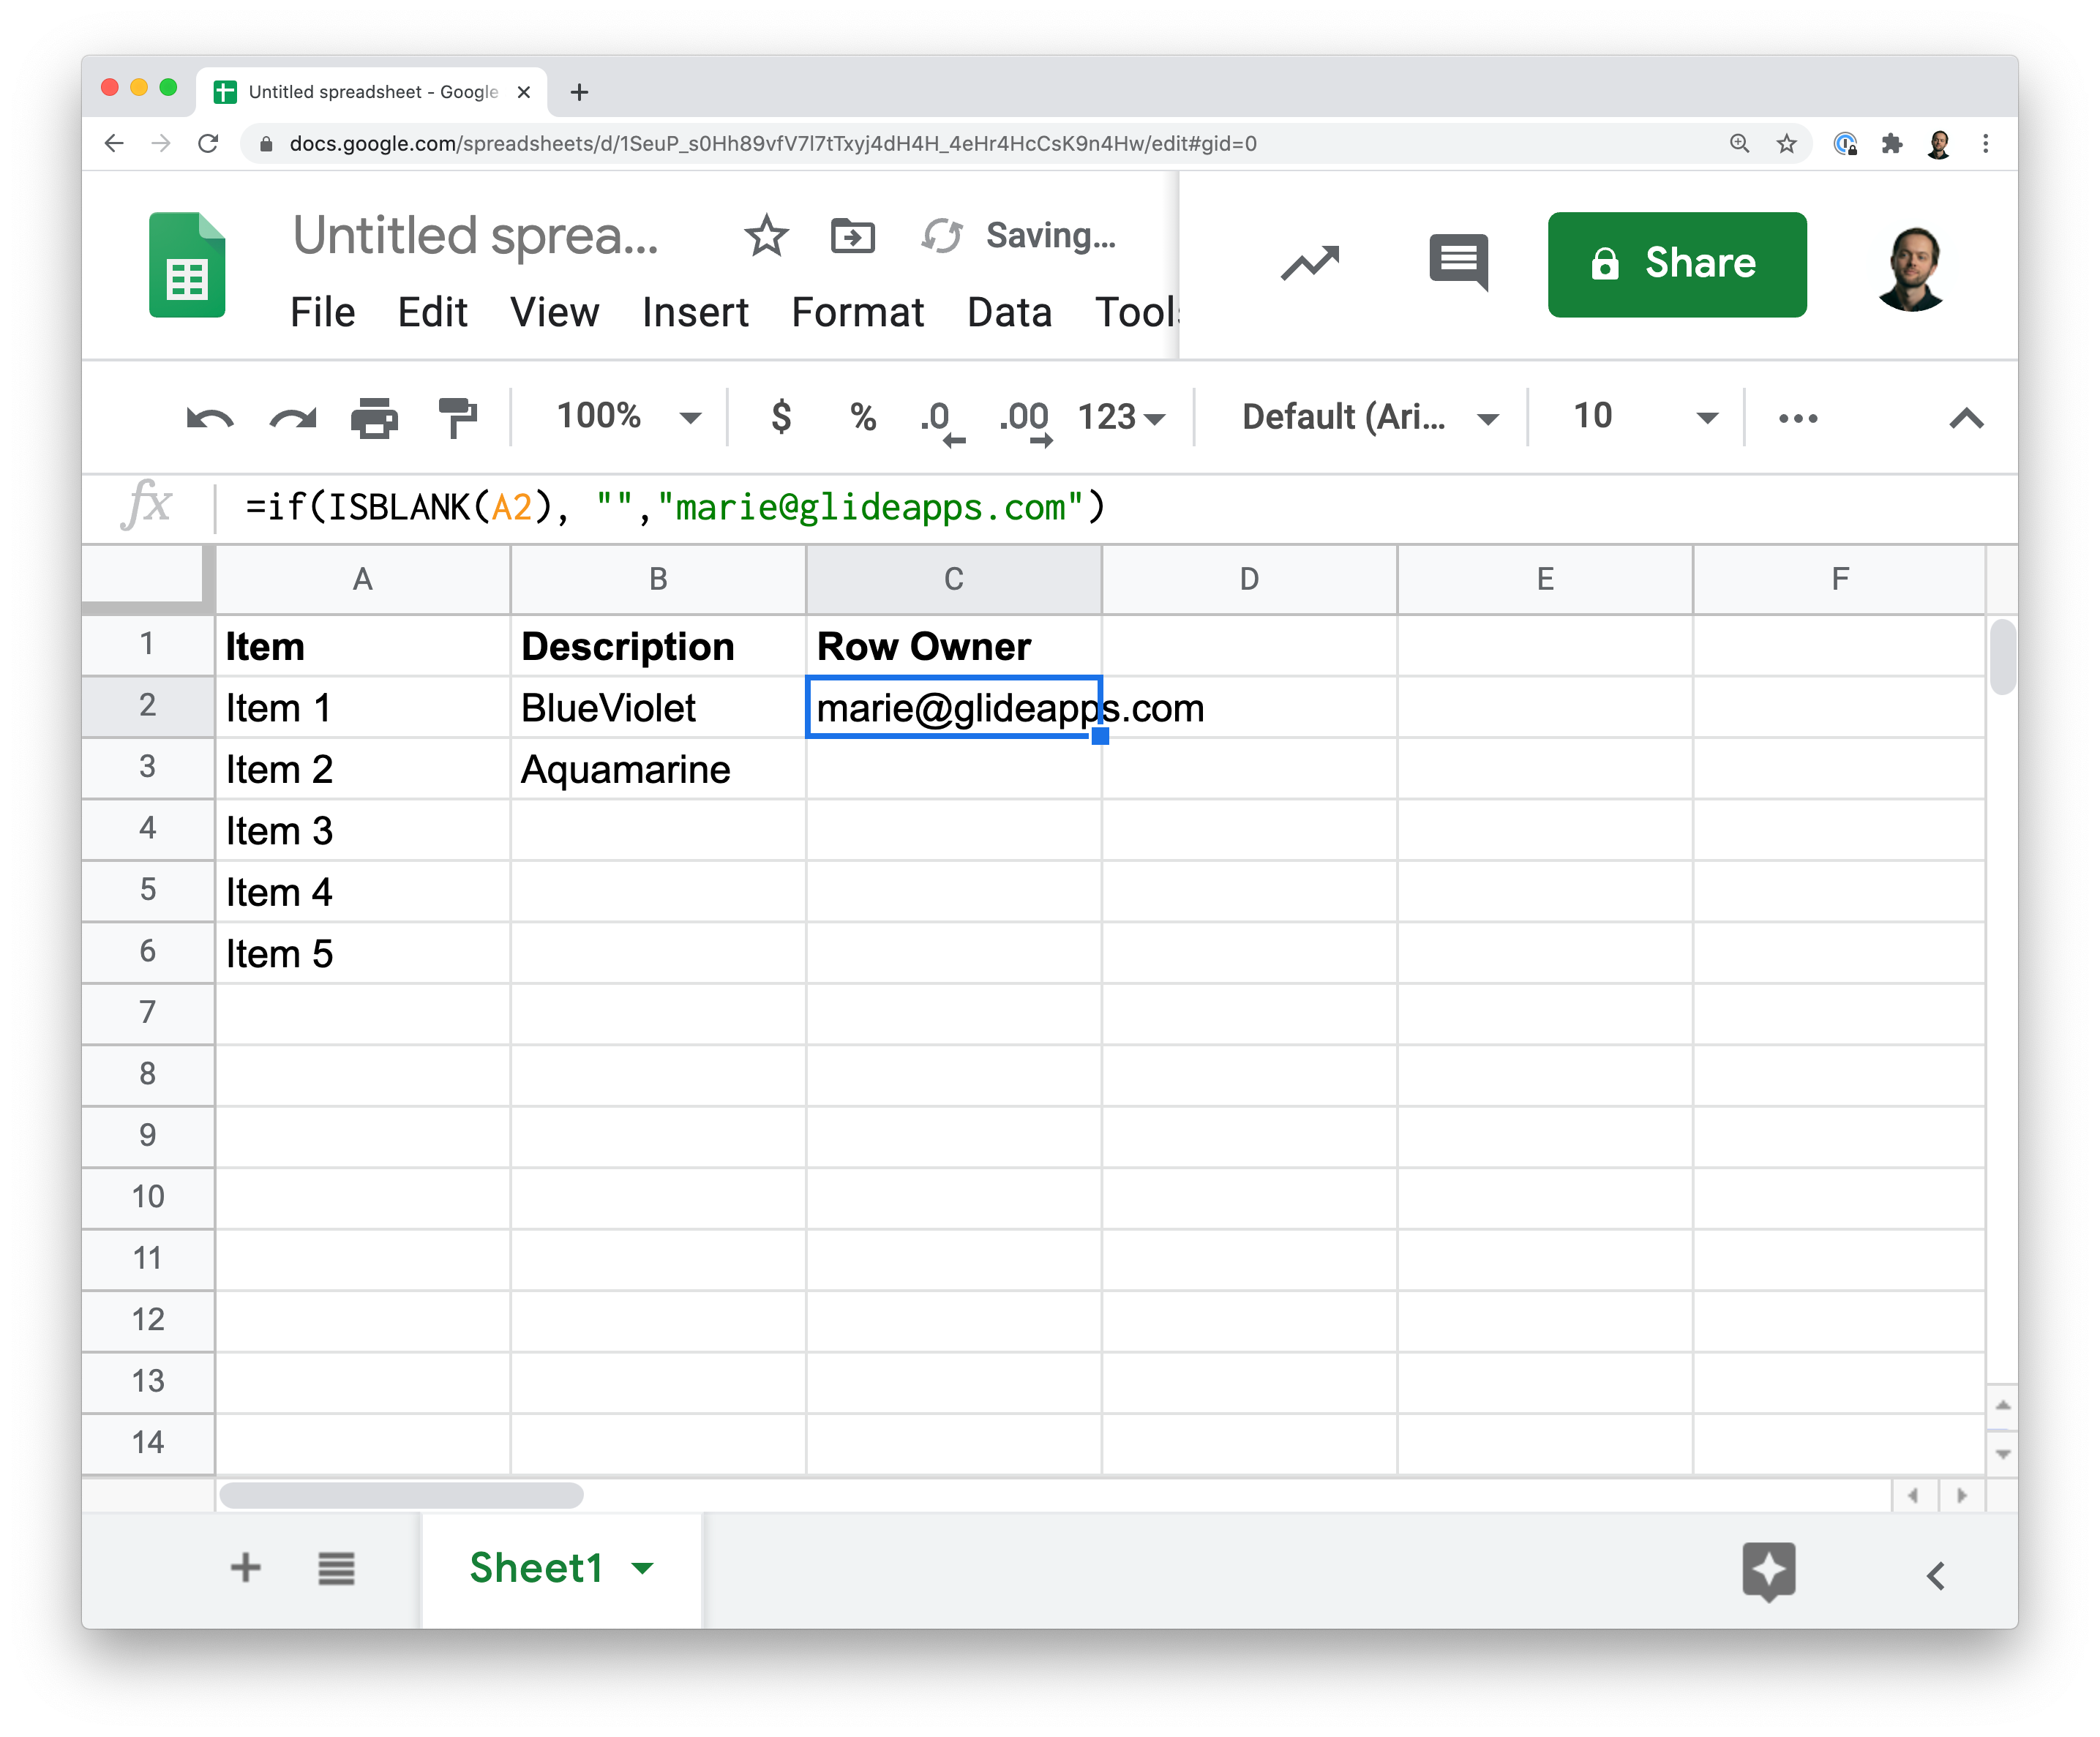The height and width of the screenshot is (1737, 2100).
Task: Open the activity dashboard trend icon
Action: pyautogui.click(x=1309, y=263)
